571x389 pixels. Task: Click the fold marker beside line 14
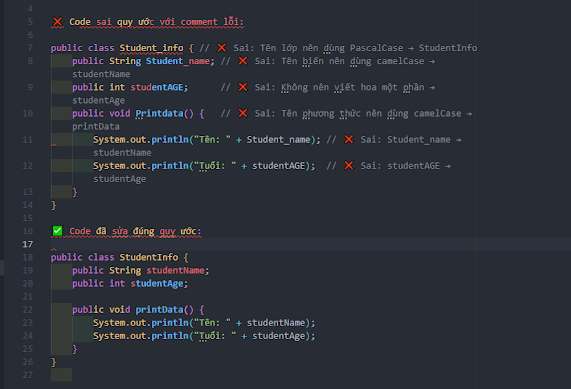(x=43, y=205)
